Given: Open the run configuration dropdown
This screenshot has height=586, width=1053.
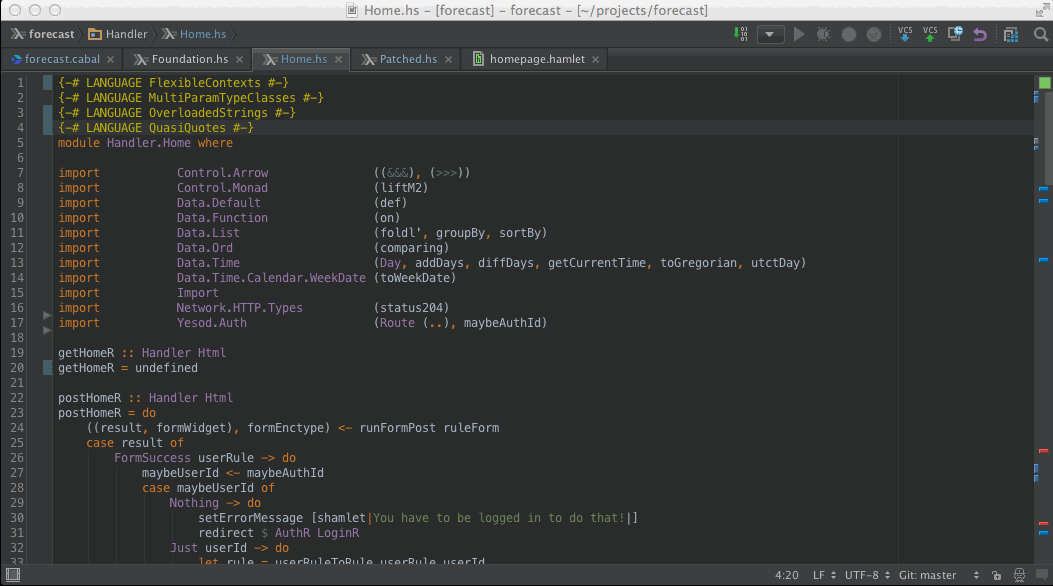Looking at the screenshot, I should coord(770,34).
